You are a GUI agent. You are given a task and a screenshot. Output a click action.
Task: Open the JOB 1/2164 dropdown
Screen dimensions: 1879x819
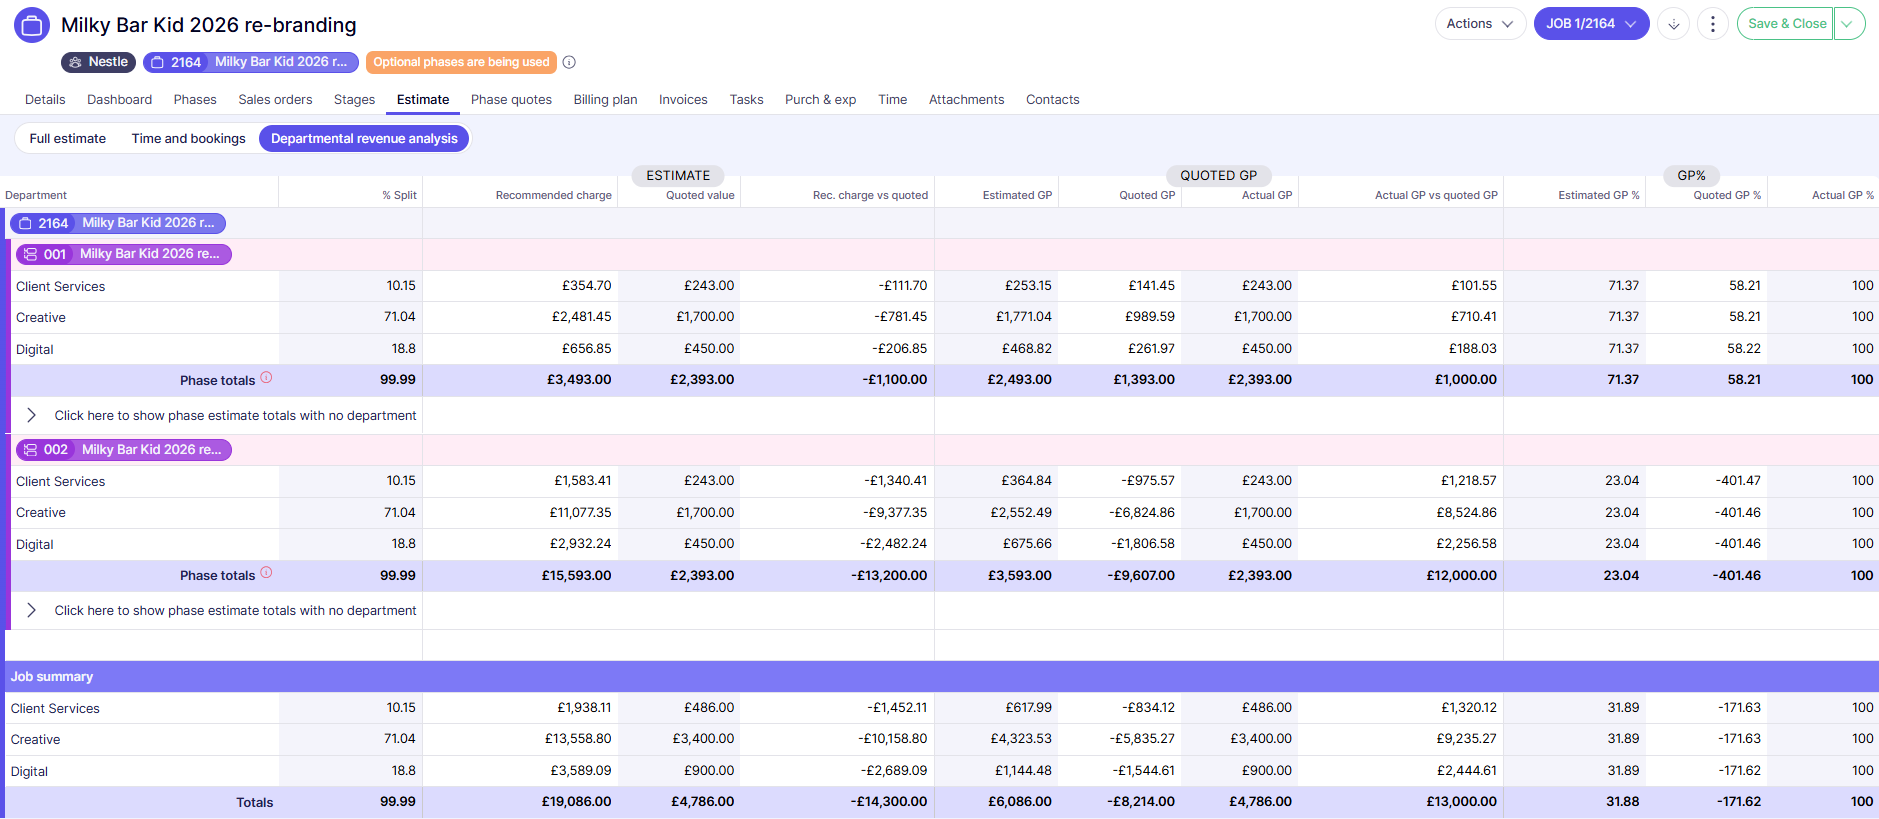pos(1590,24)
